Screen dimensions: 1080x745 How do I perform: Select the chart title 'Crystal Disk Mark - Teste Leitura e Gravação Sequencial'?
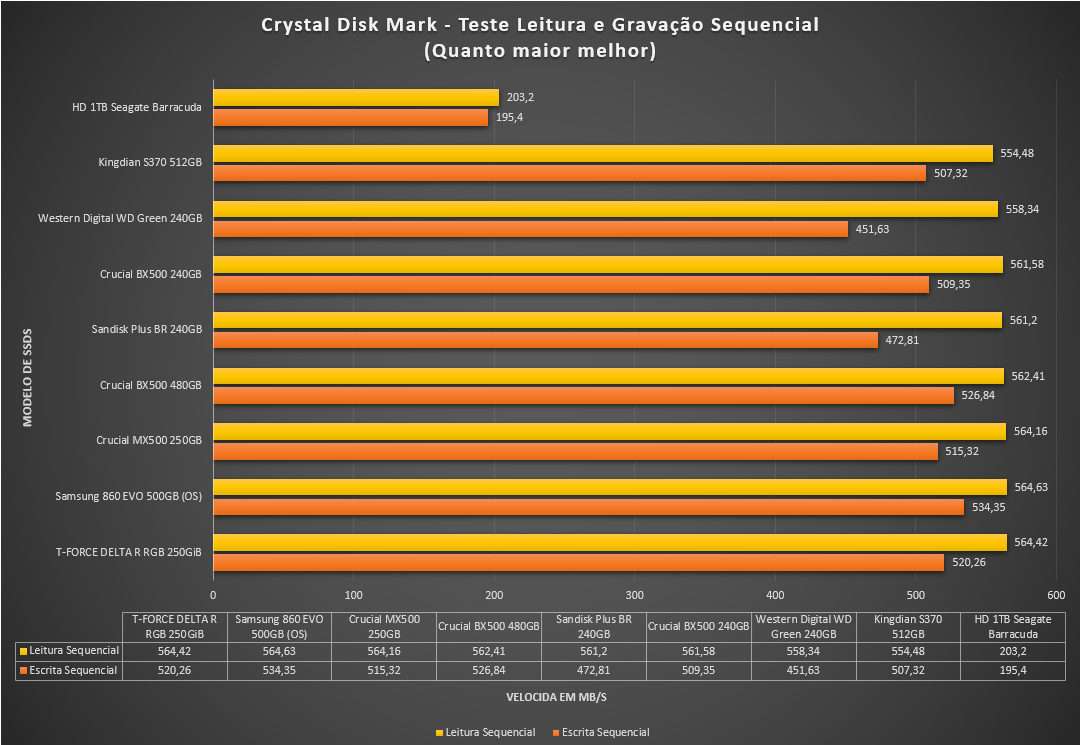pos(540,25)
